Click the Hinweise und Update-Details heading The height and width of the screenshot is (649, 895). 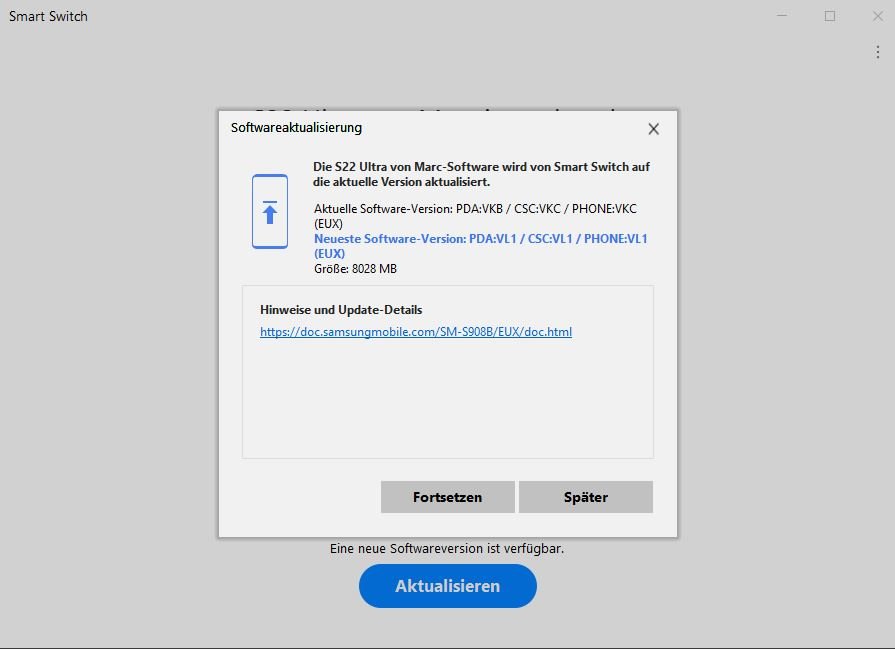341,310
